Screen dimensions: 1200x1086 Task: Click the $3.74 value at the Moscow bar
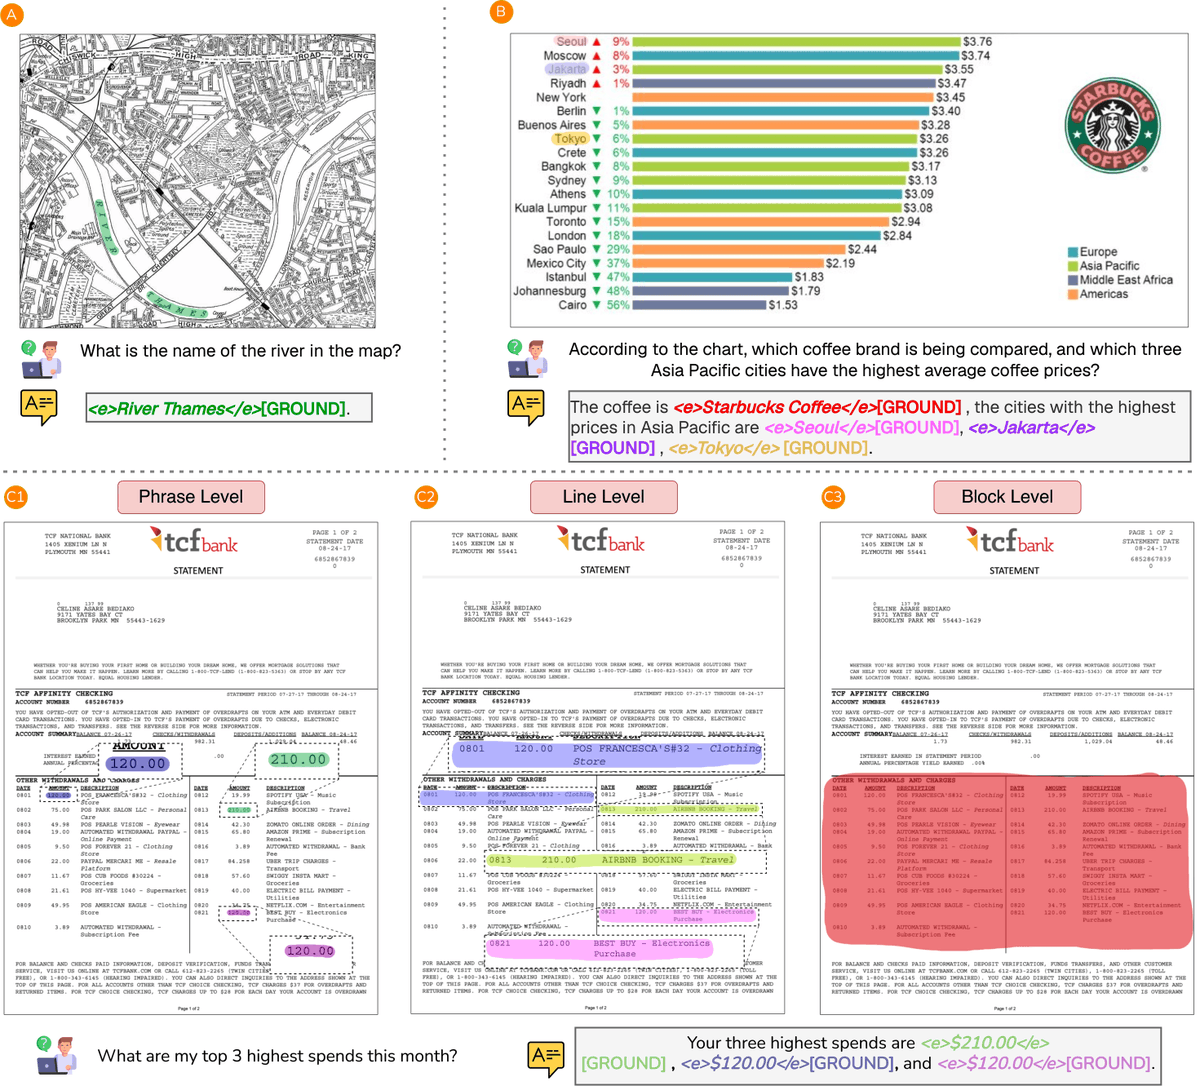pyautogui.click(x=975, y=56)
